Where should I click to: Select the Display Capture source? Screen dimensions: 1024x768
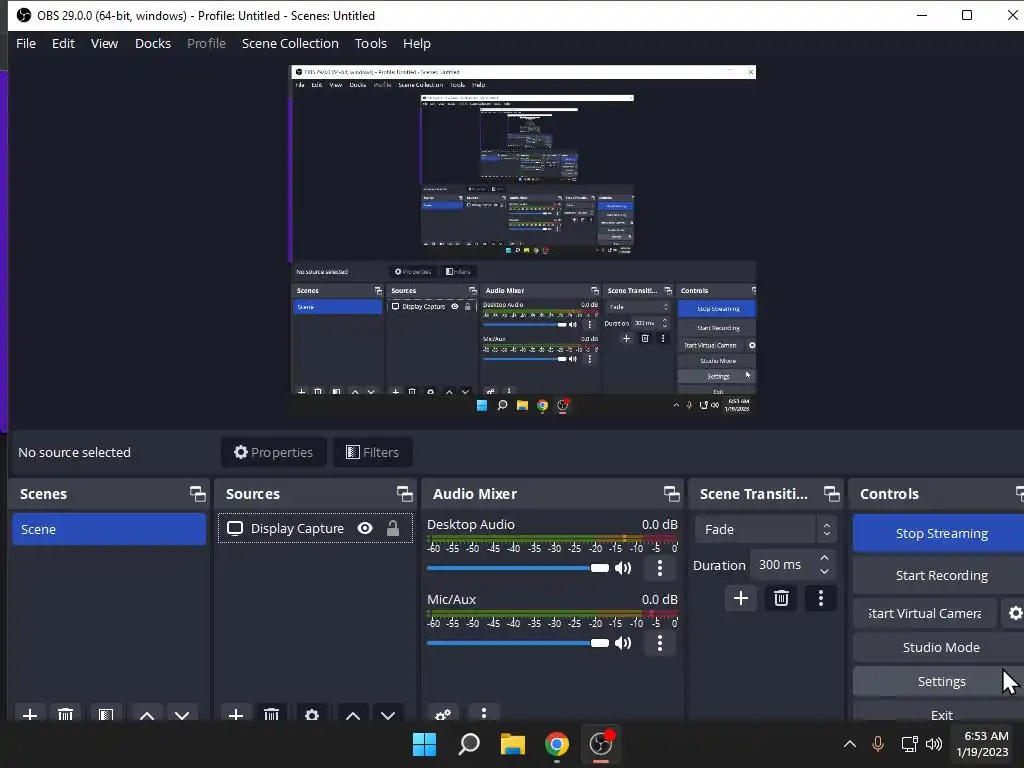[x=315, y=528]
